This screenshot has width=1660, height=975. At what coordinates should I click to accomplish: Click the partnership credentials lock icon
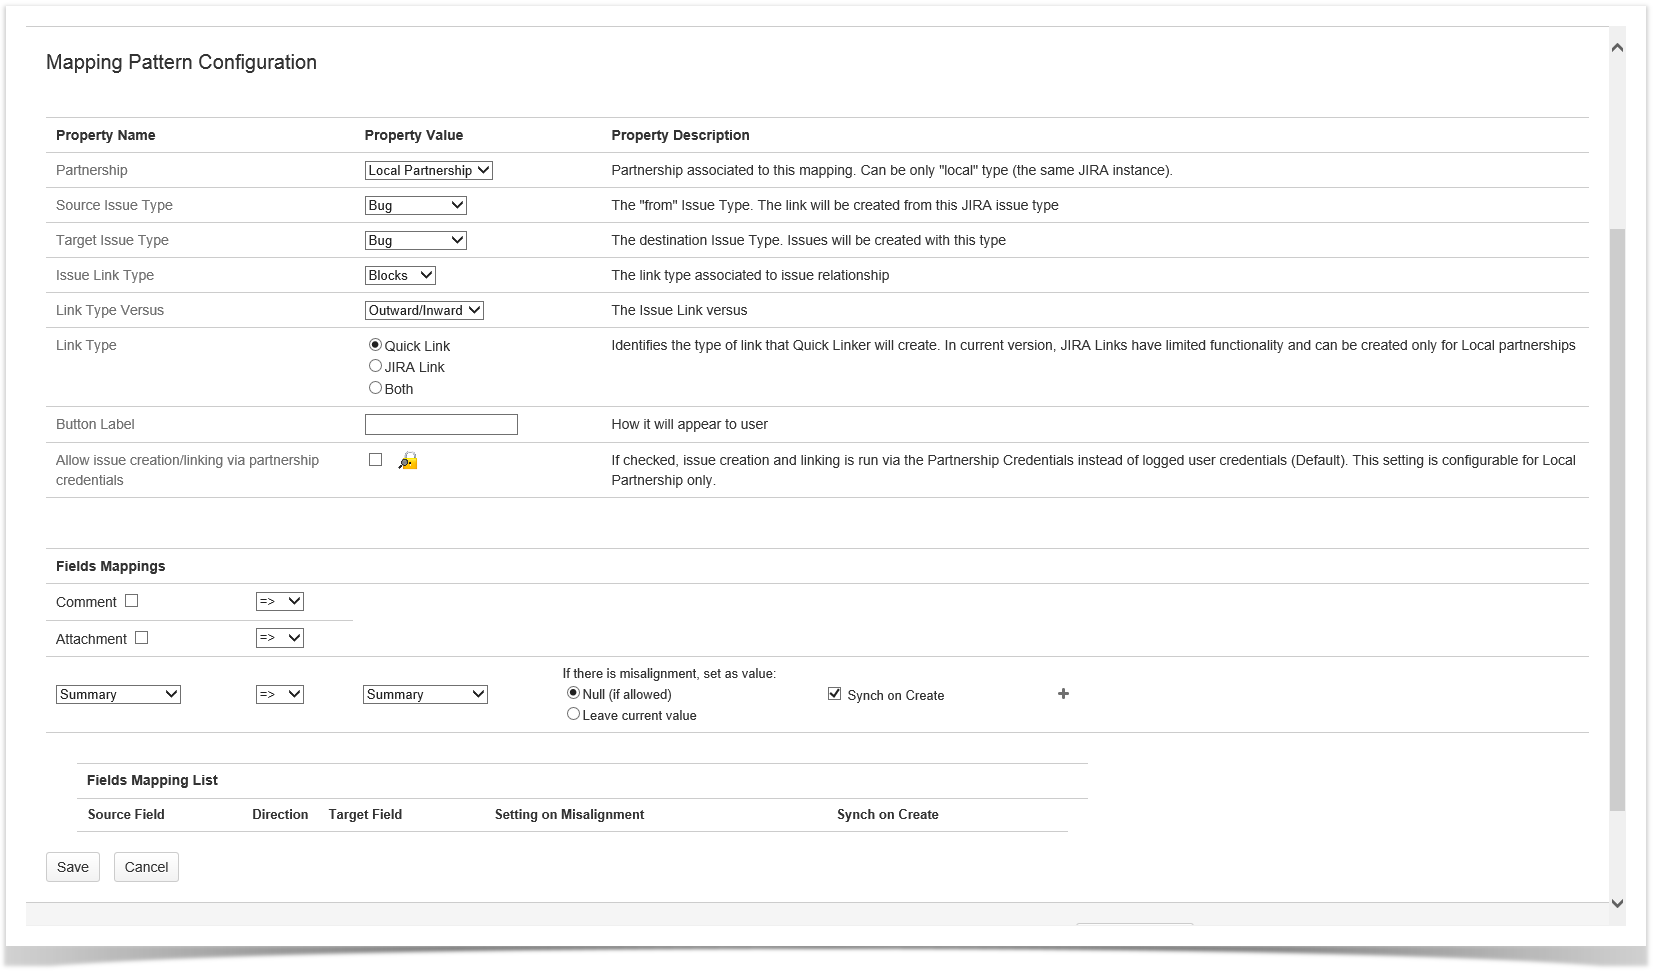pos(408,461)
